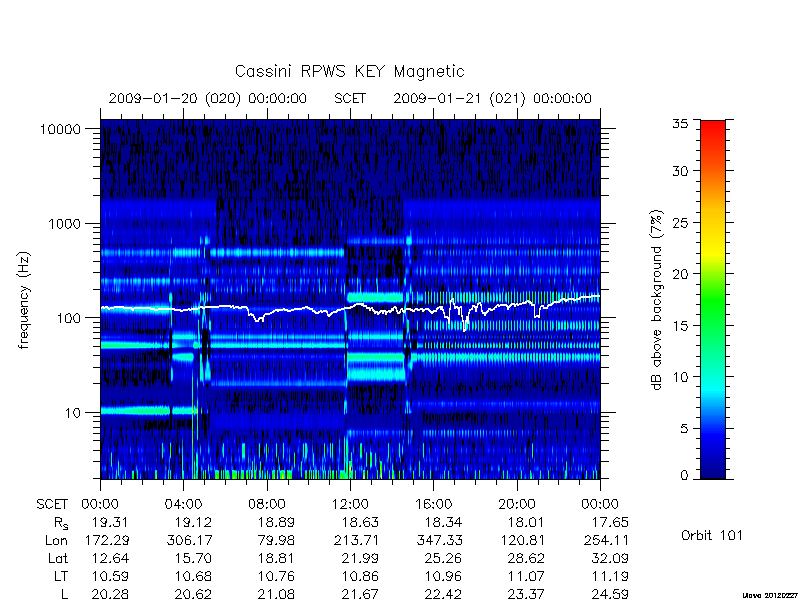Click the Rs value '19.31'
This screenshot has height=600, width=800.
110,522
